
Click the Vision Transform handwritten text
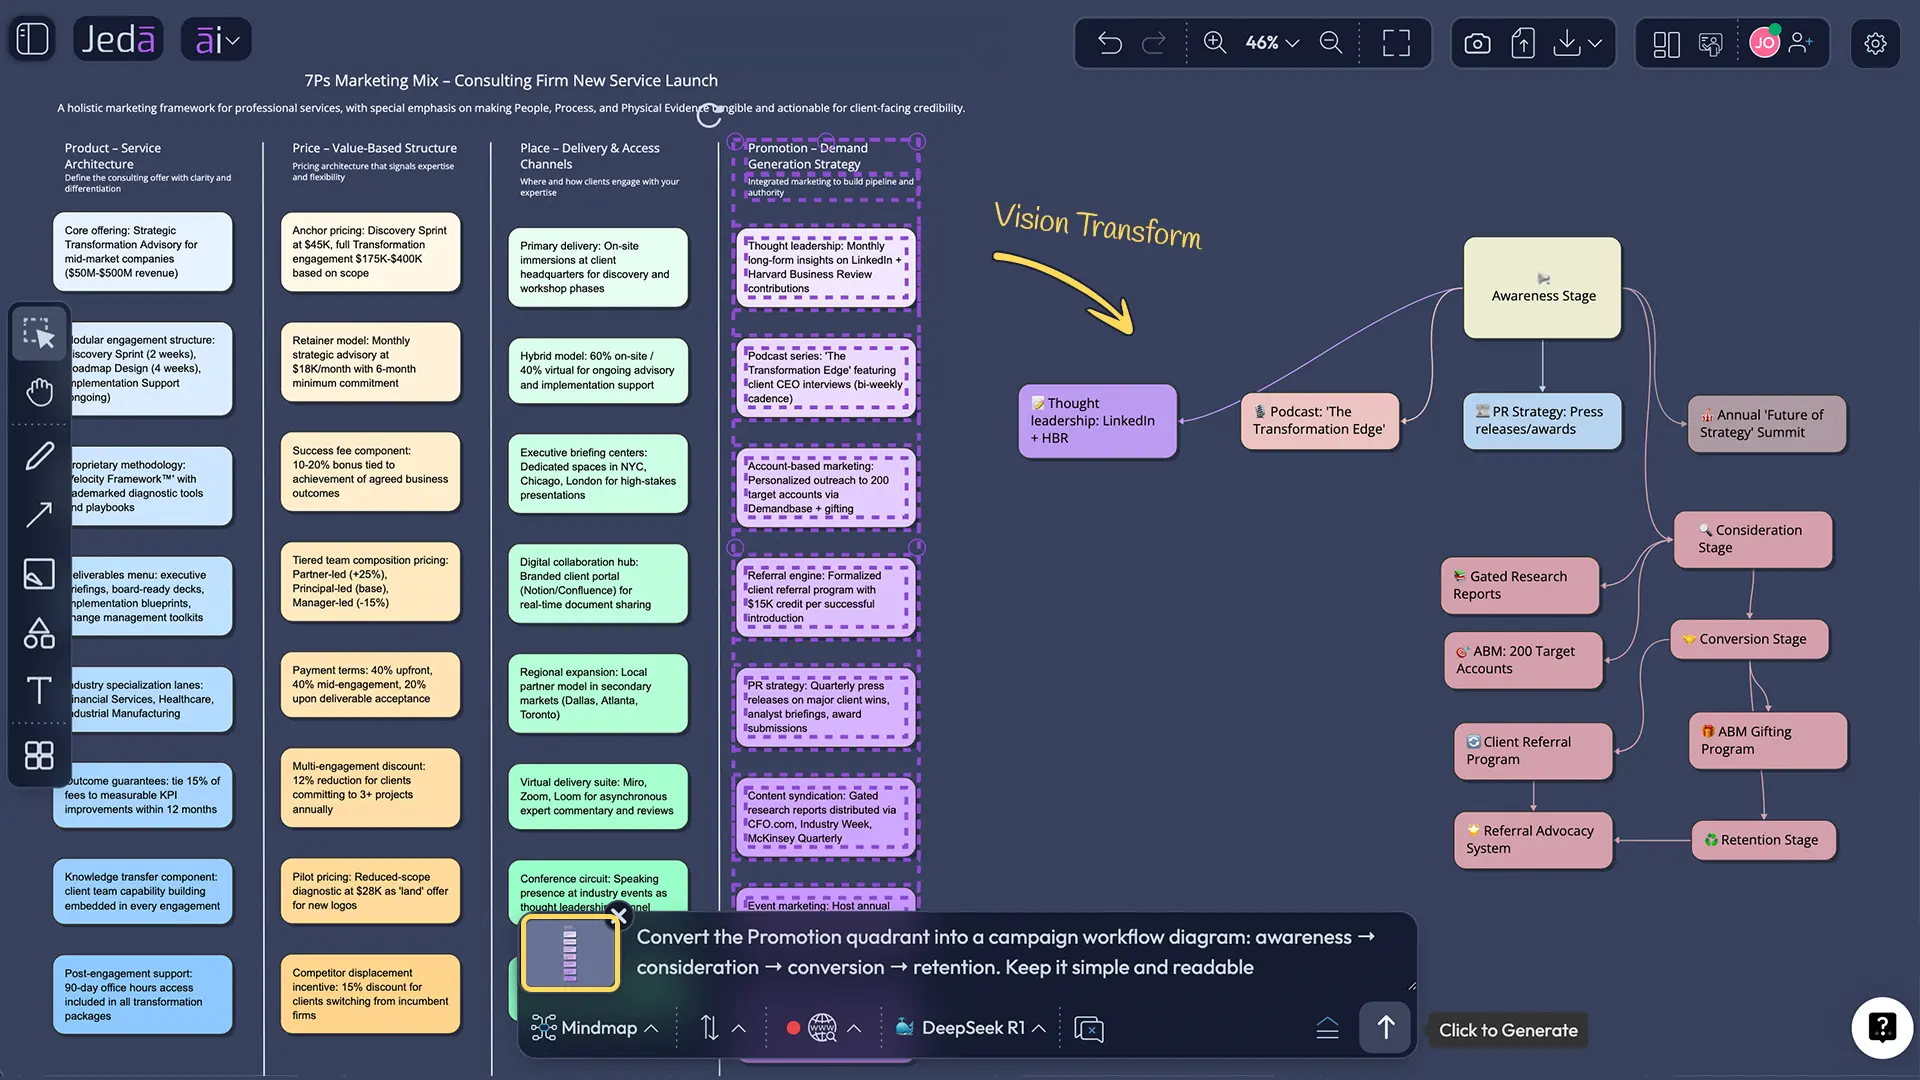click(1097, 226)
